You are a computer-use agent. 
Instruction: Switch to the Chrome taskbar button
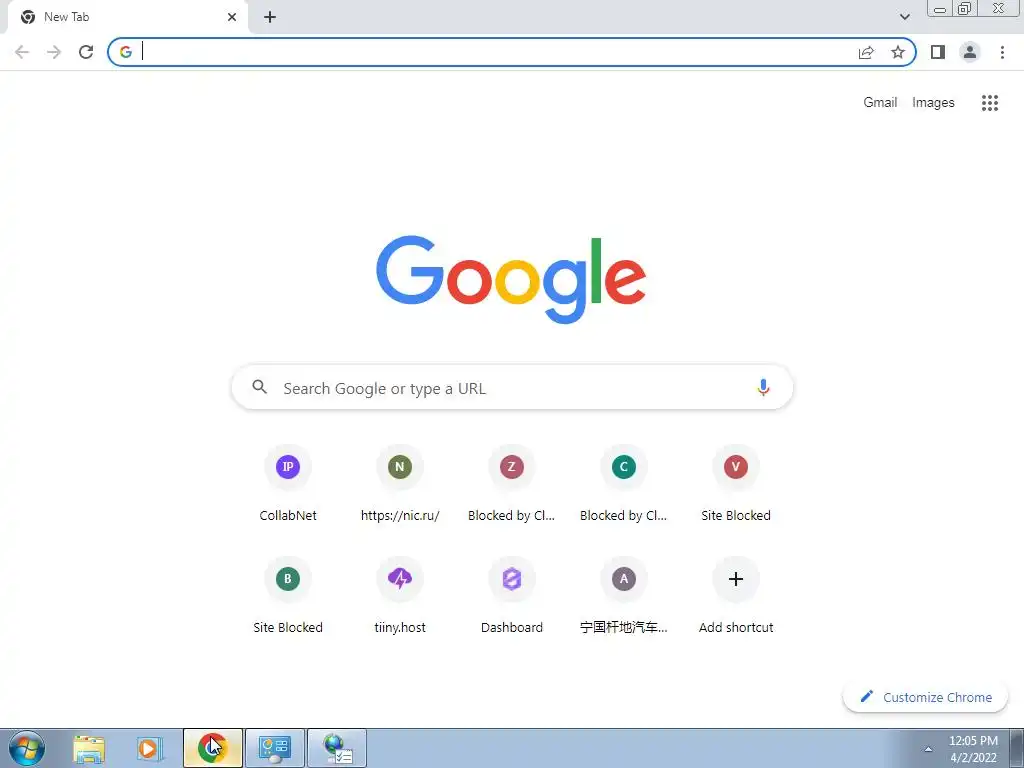coord(212,748)
